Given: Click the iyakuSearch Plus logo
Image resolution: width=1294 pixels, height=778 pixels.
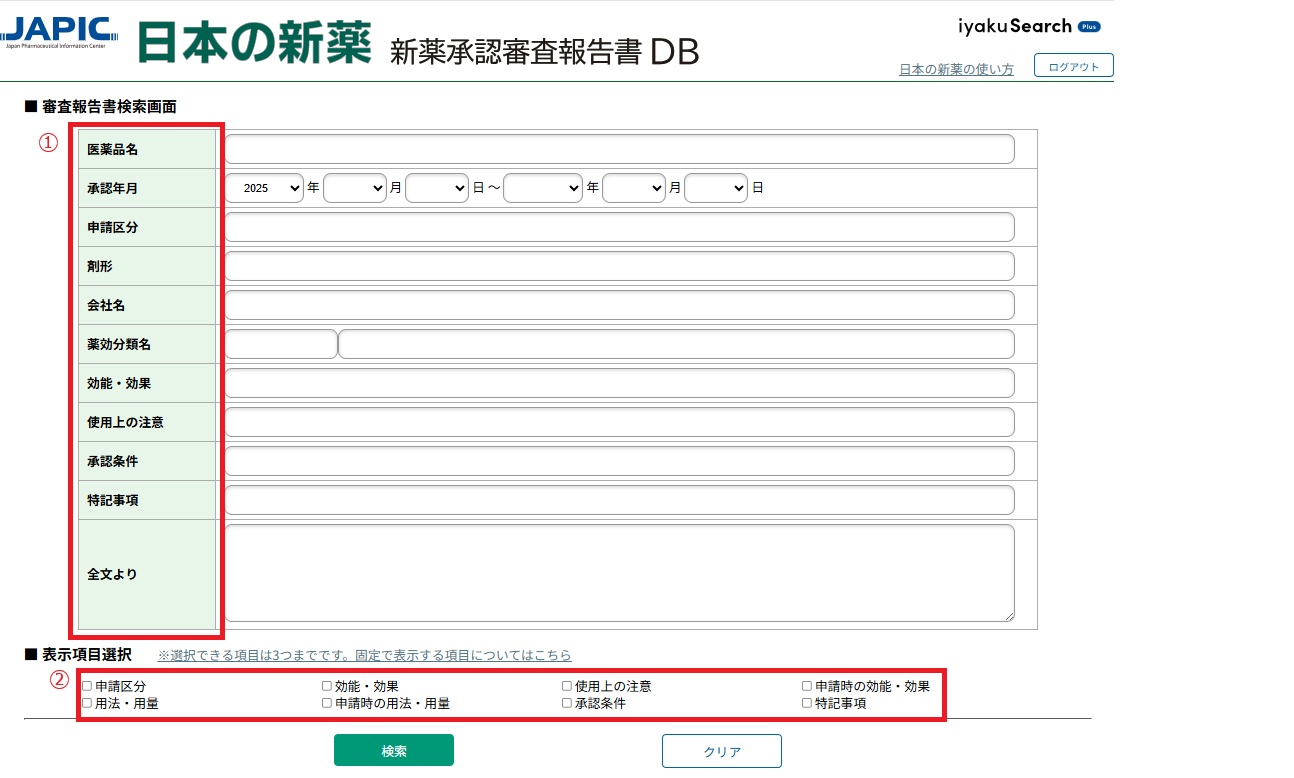Looking at the screenshot, I should (x=1029, y=26).
